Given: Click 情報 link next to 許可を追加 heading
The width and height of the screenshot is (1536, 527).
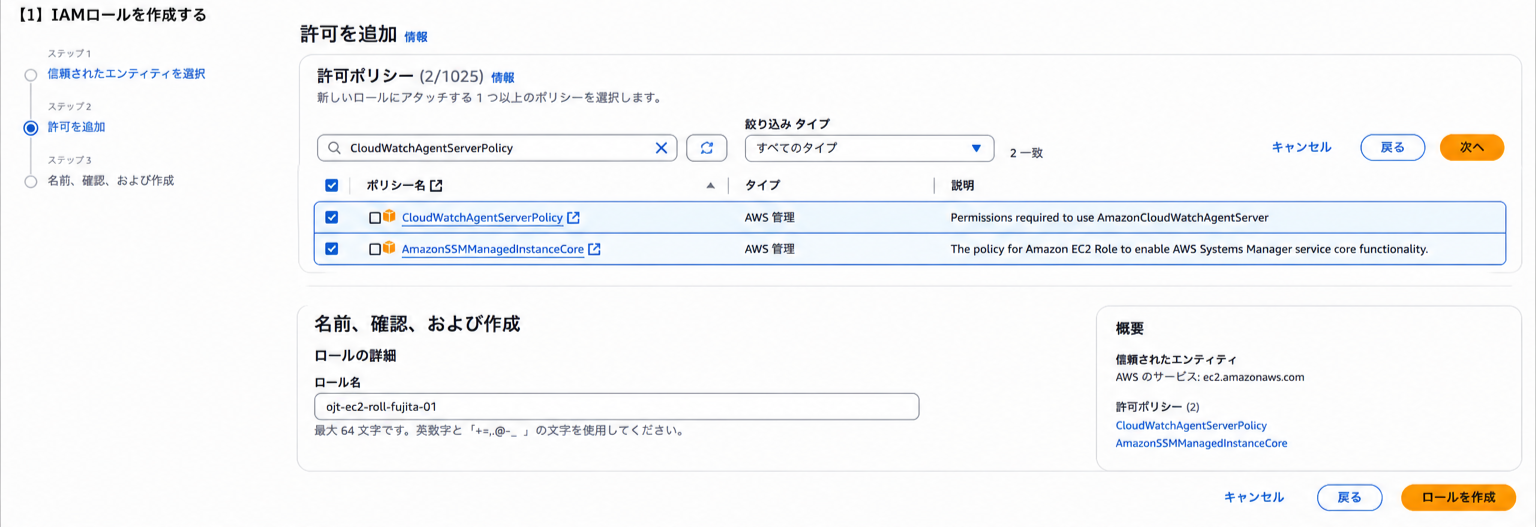Looking at the screenshot, I should (x=416, y=36).
